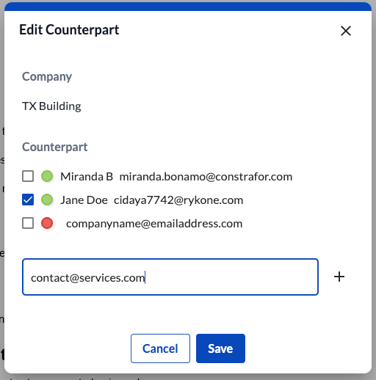This screenshot has width=376, height=380.
Task: Select cidaya7742@rykone.com email text
Action: 178,200
